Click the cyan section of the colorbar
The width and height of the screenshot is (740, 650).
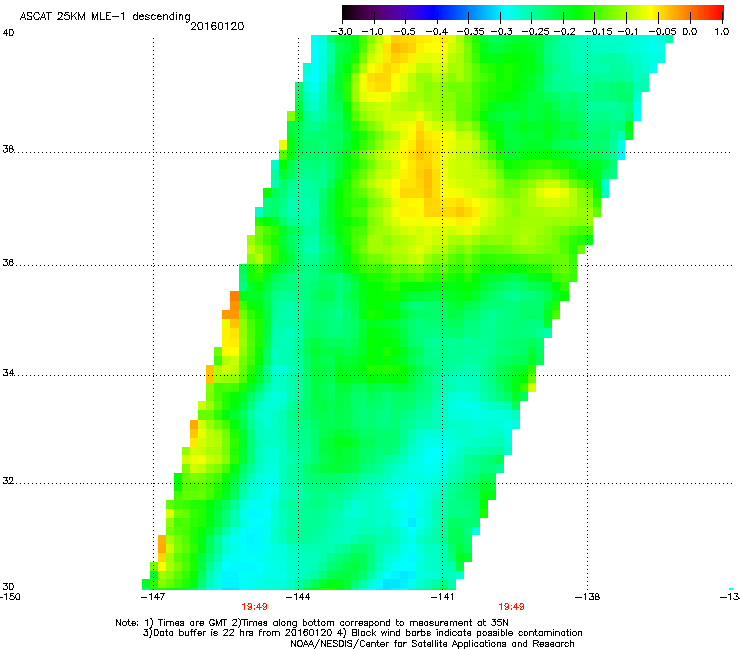pos(507,13)
